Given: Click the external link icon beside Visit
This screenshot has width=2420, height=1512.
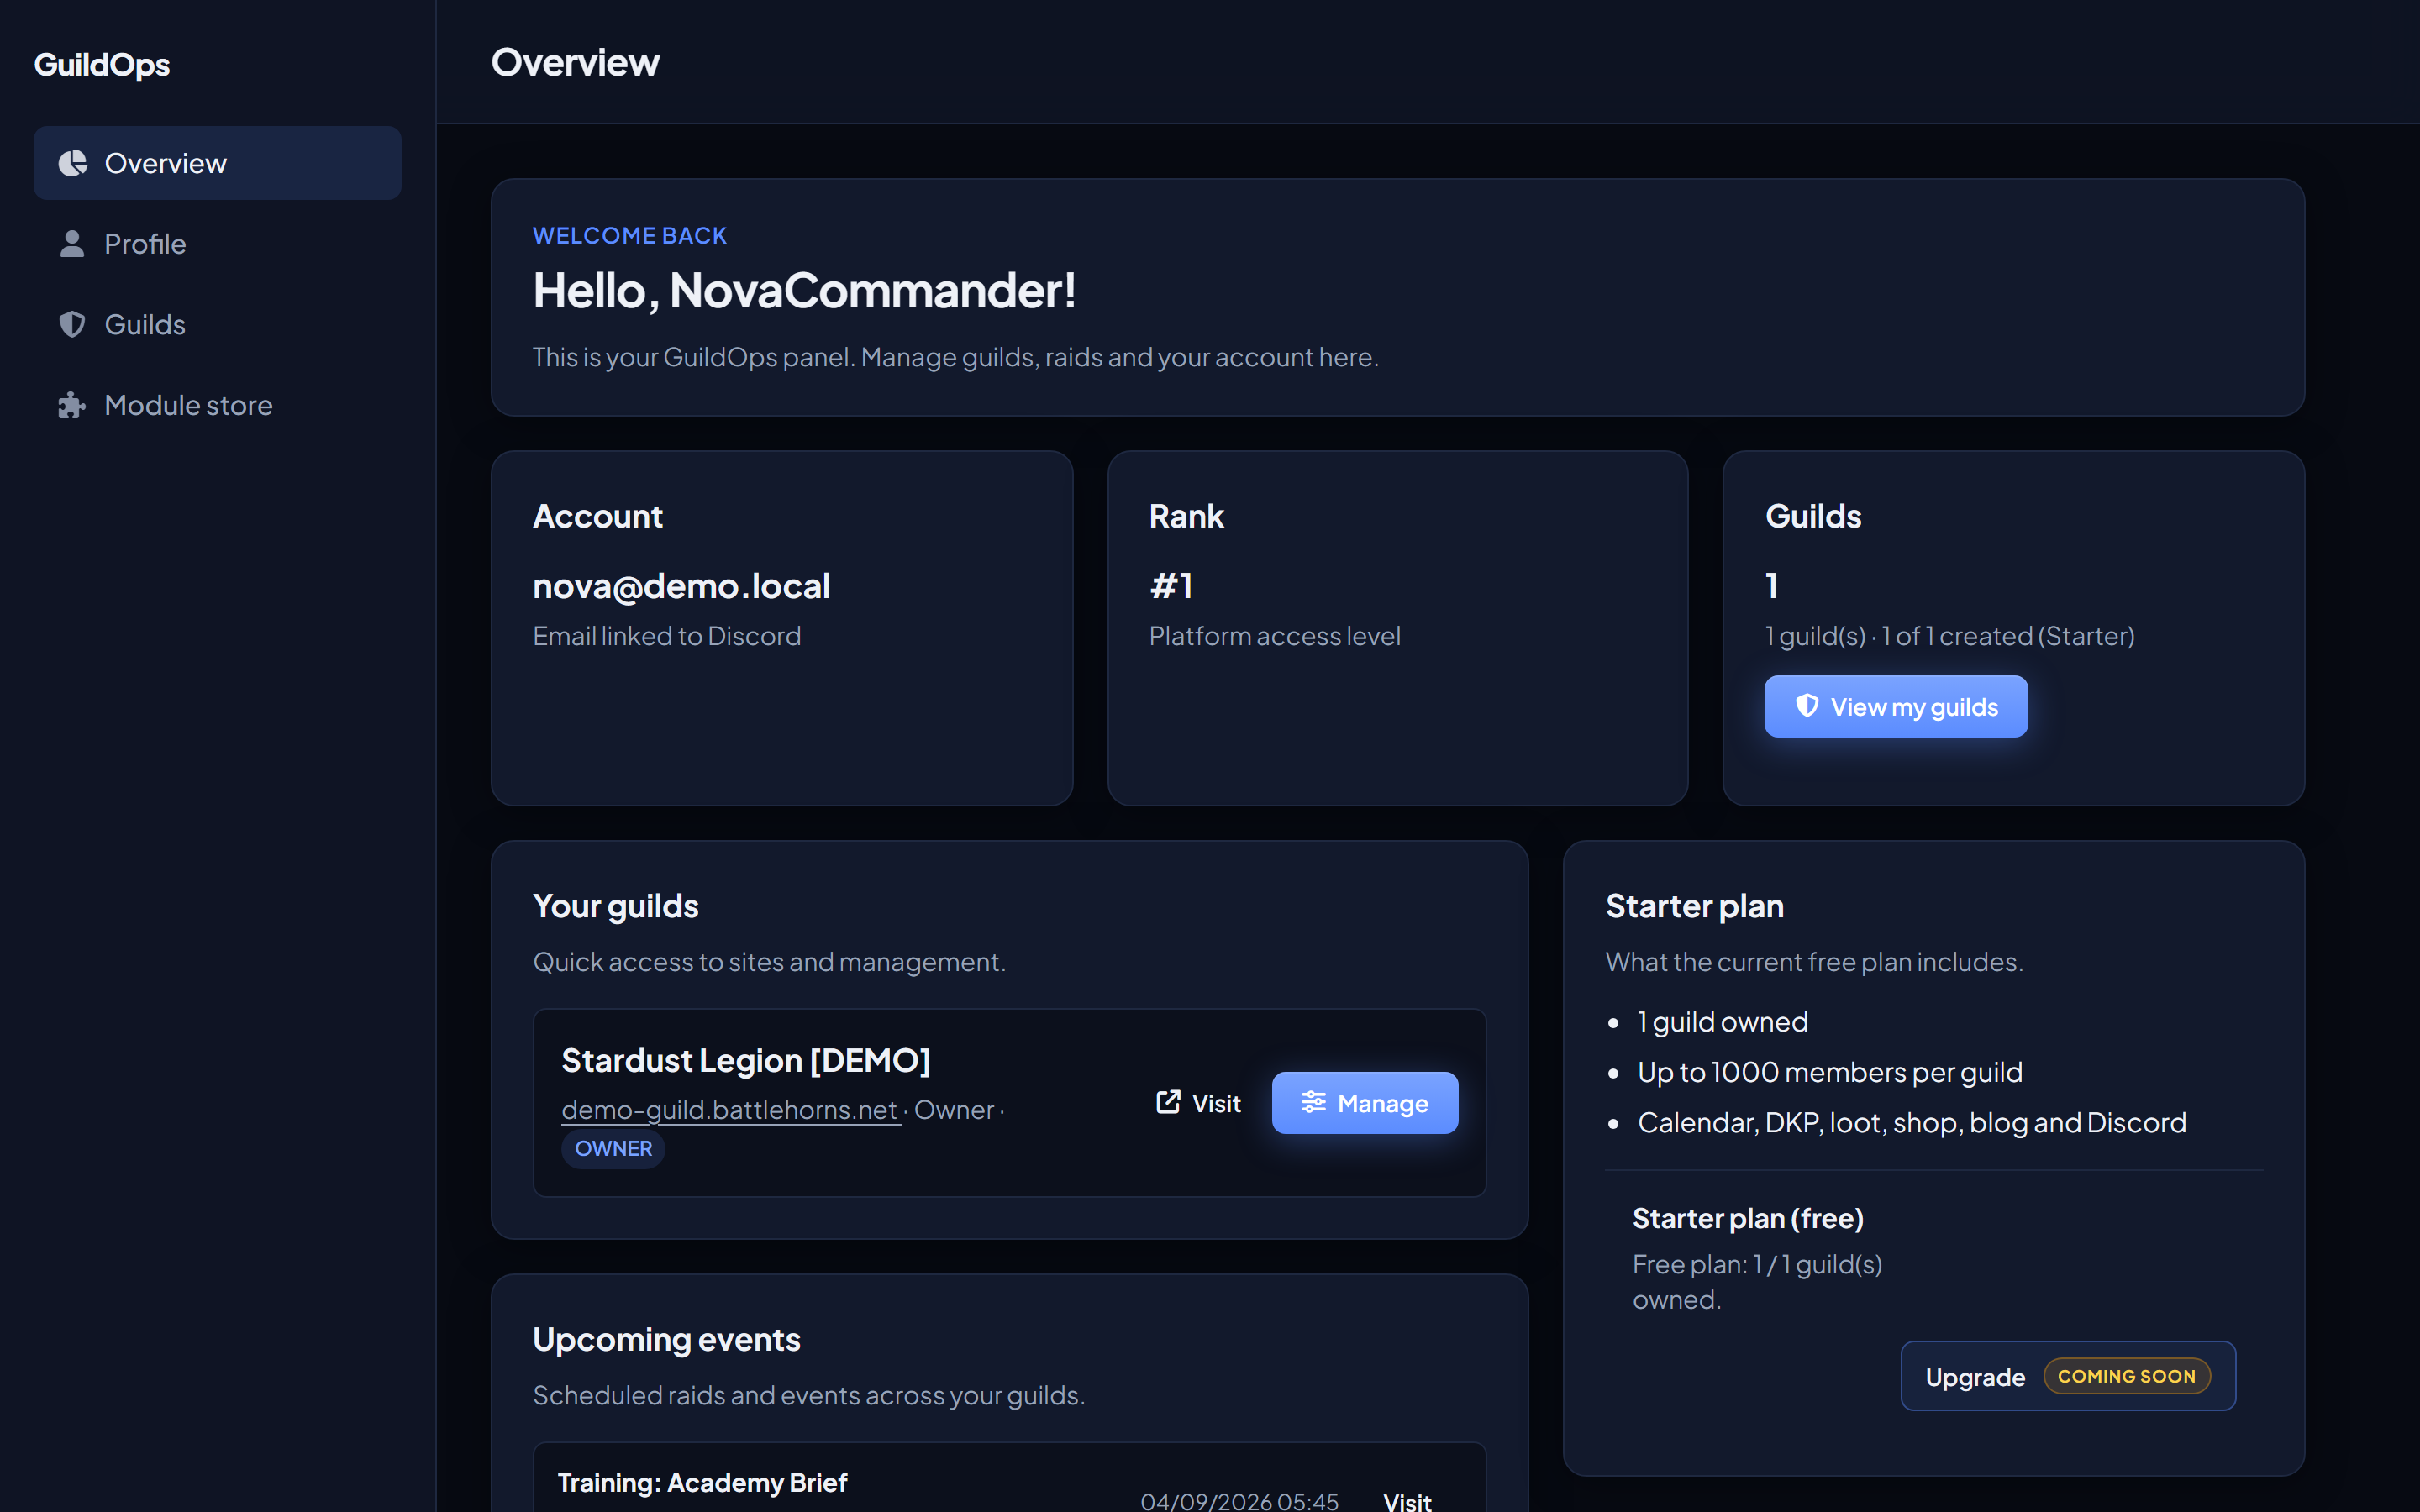Looking at the screenshot, I should point(1168,1102).
